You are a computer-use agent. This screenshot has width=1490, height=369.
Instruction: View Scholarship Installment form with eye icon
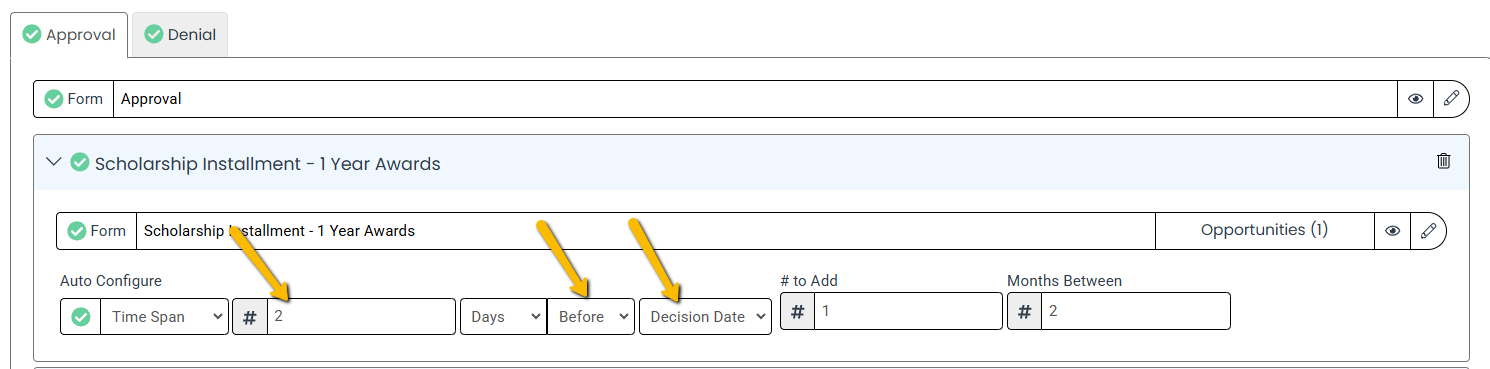(1392, 230)
